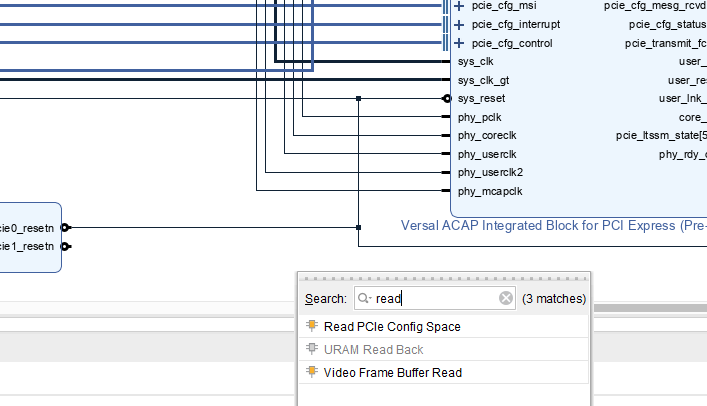Select Read PCIe Config Space from results
The width and height of the screenshot is (707, 406).
pos(392,327)
